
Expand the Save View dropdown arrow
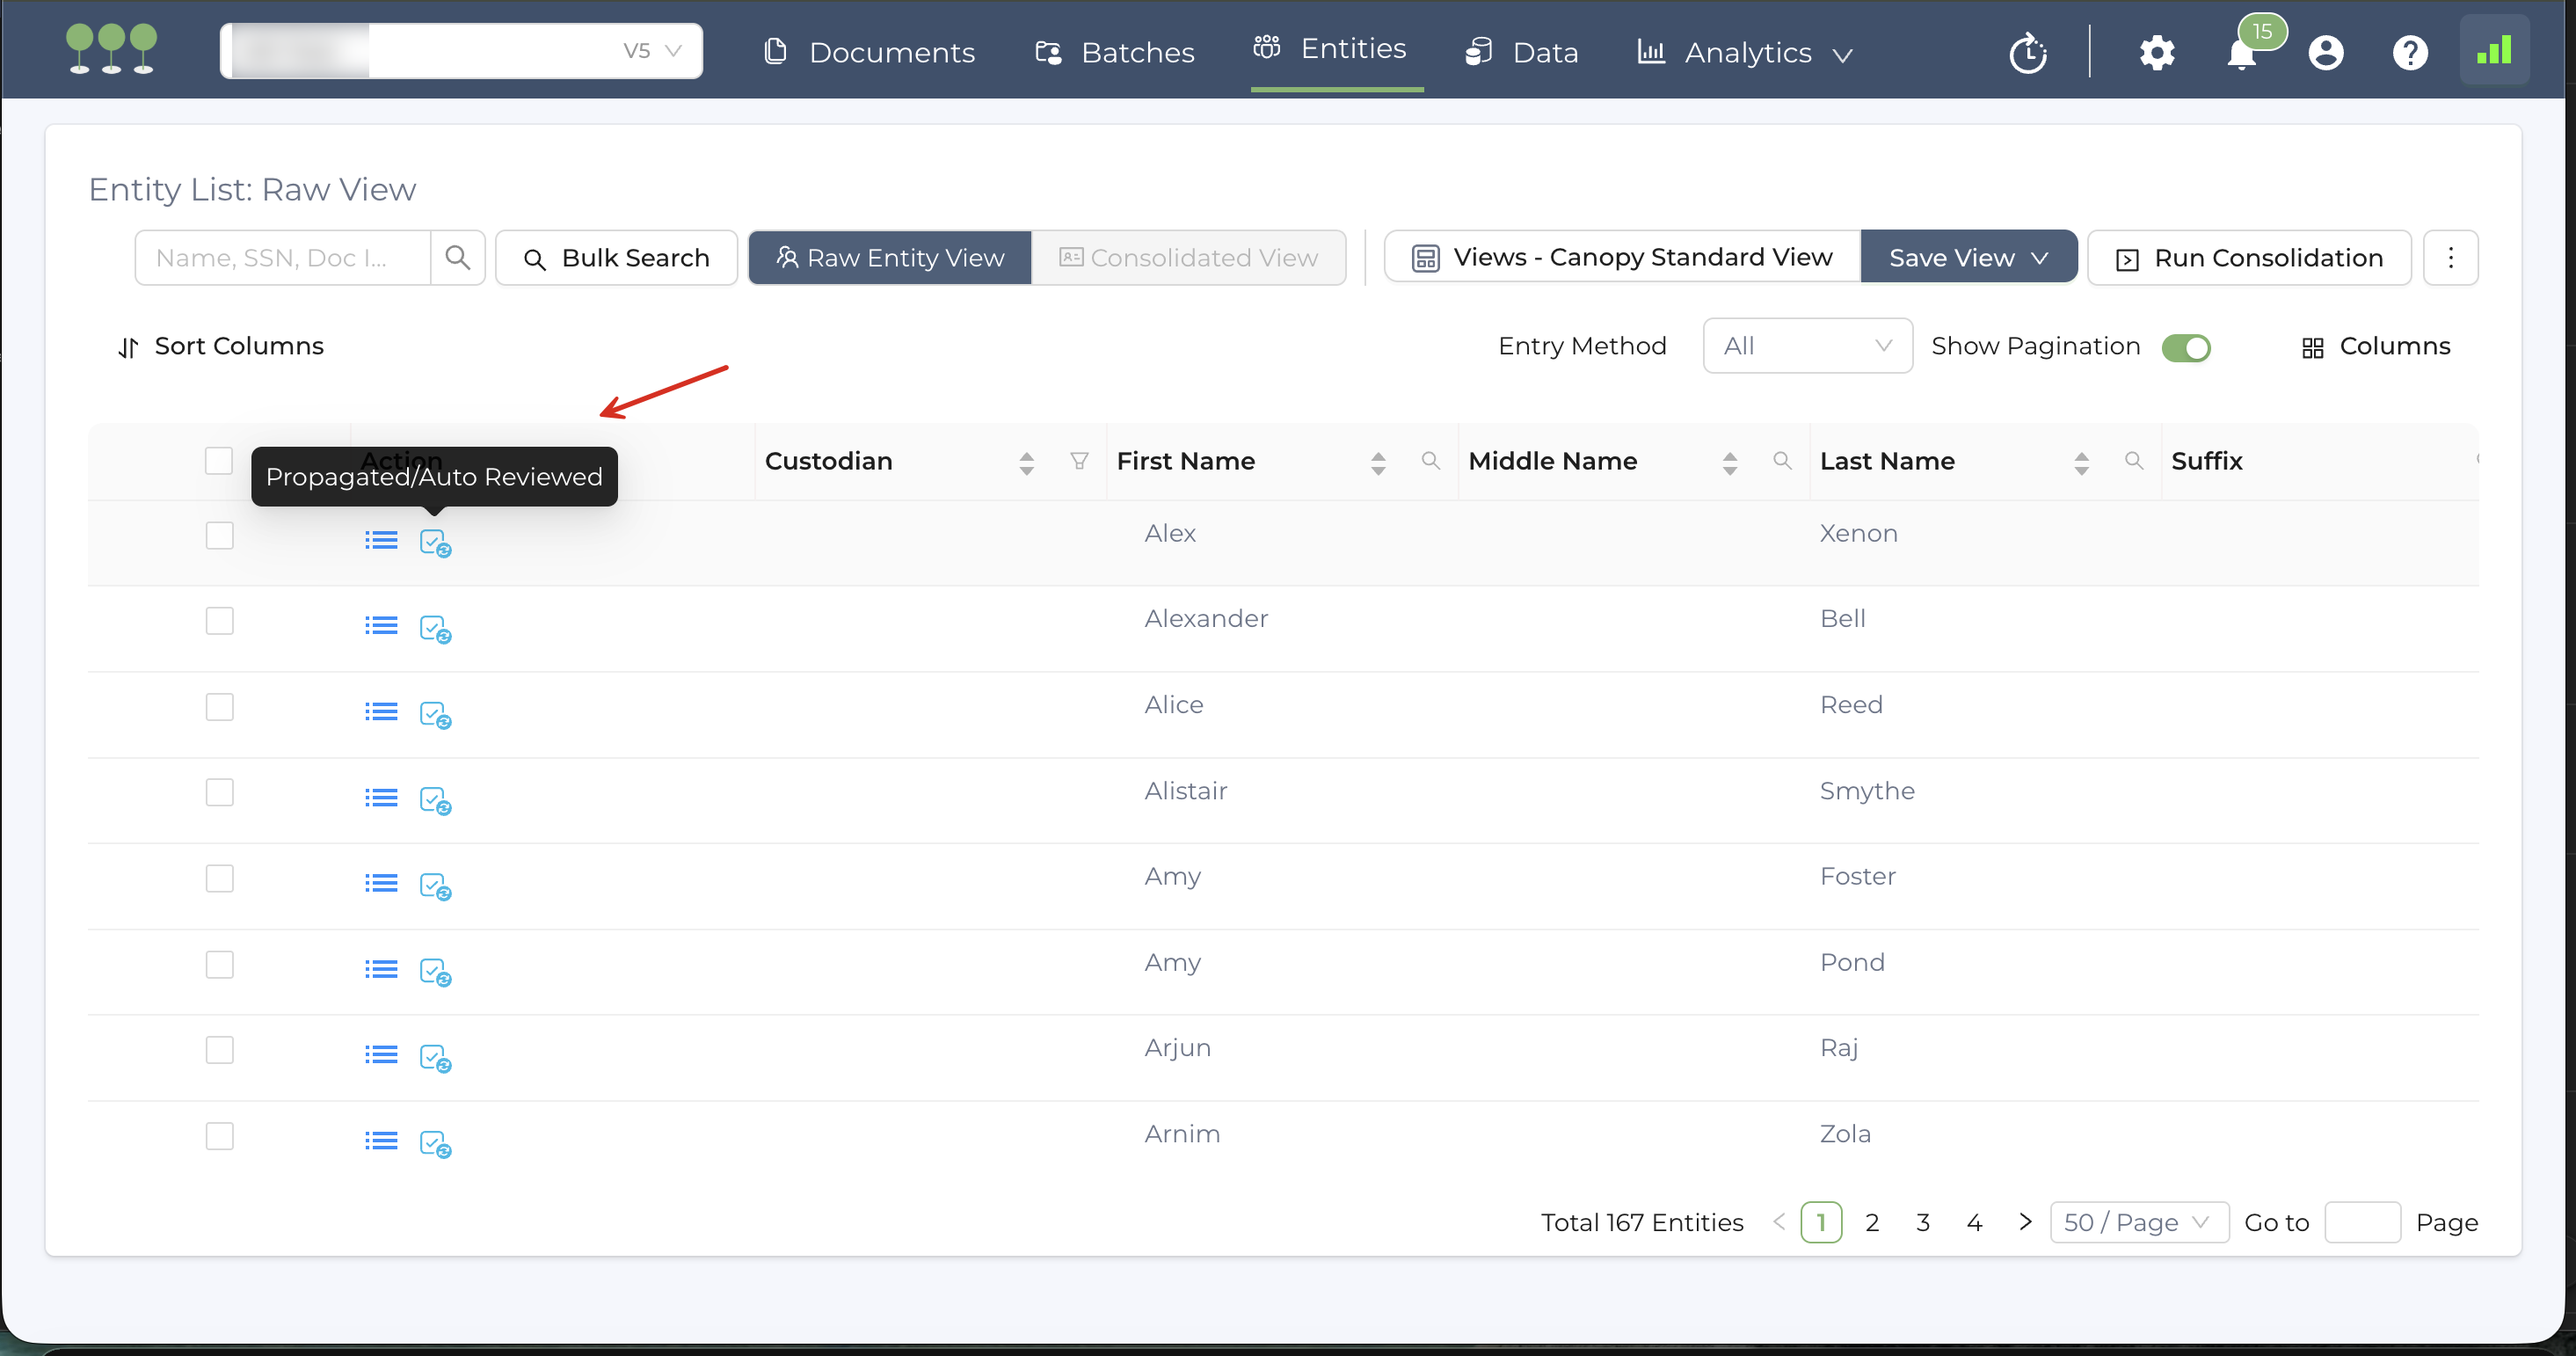coord(2040,258)
